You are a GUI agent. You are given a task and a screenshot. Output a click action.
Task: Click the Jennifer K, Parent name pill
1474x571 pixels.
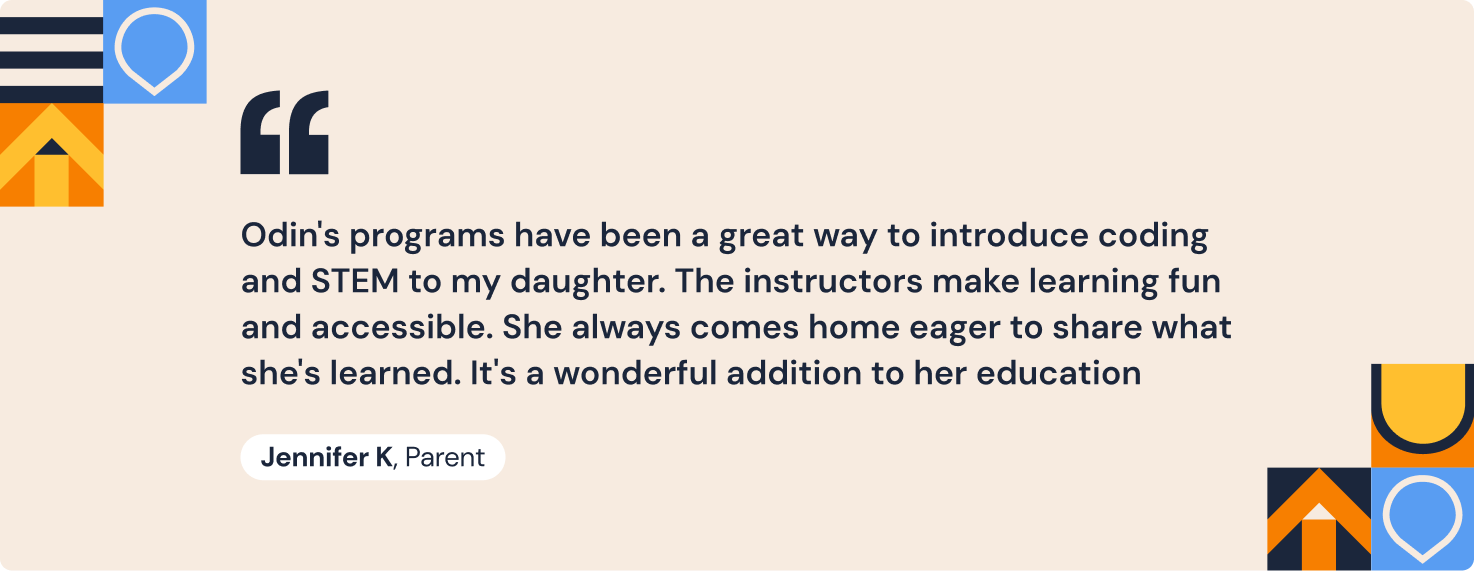tap(373, 457)
